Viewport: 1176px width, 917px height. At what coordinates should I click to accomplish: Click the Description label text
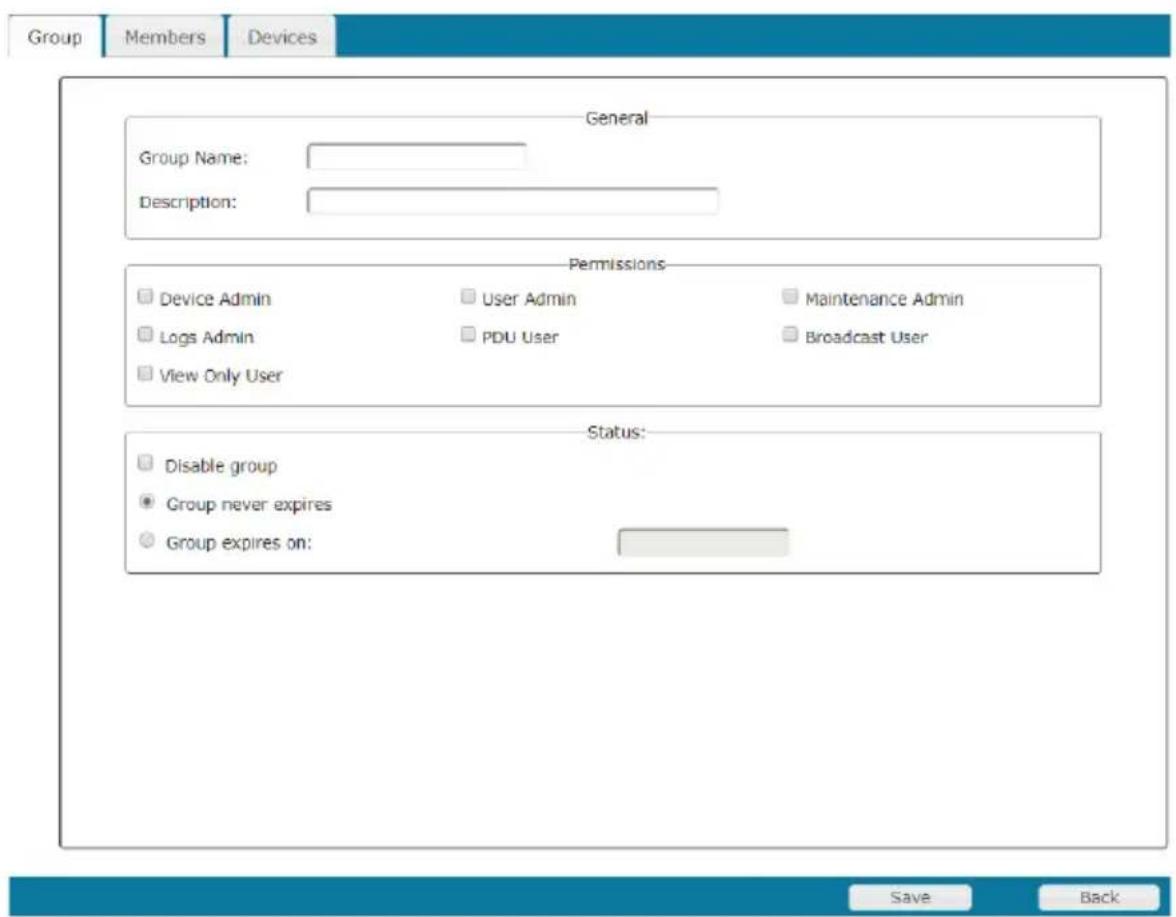(188, 202)
